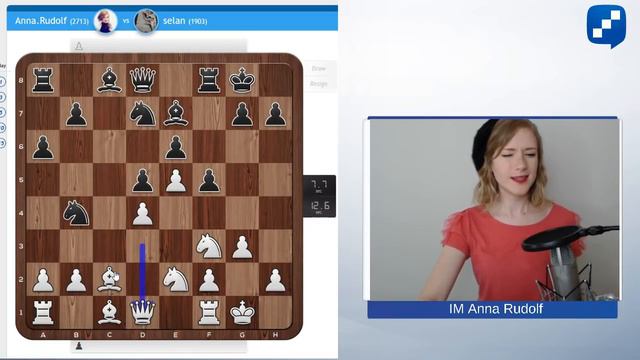Click Anna.Rudolf's avatar picture
The image size is (640, 360).
[106, 21]
